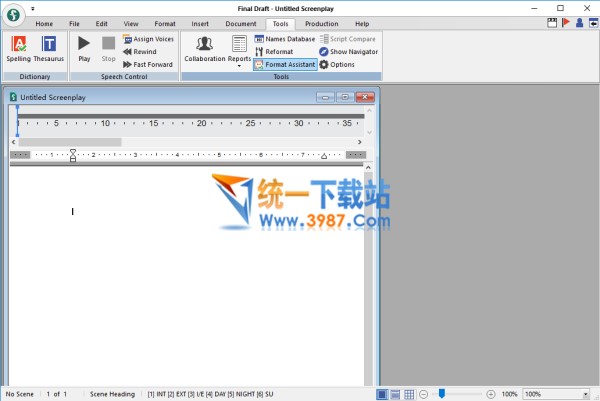Click the zoom slider handle
This screenshot has height=401, width=600.
pyautogui.click(x=442, y=393)
